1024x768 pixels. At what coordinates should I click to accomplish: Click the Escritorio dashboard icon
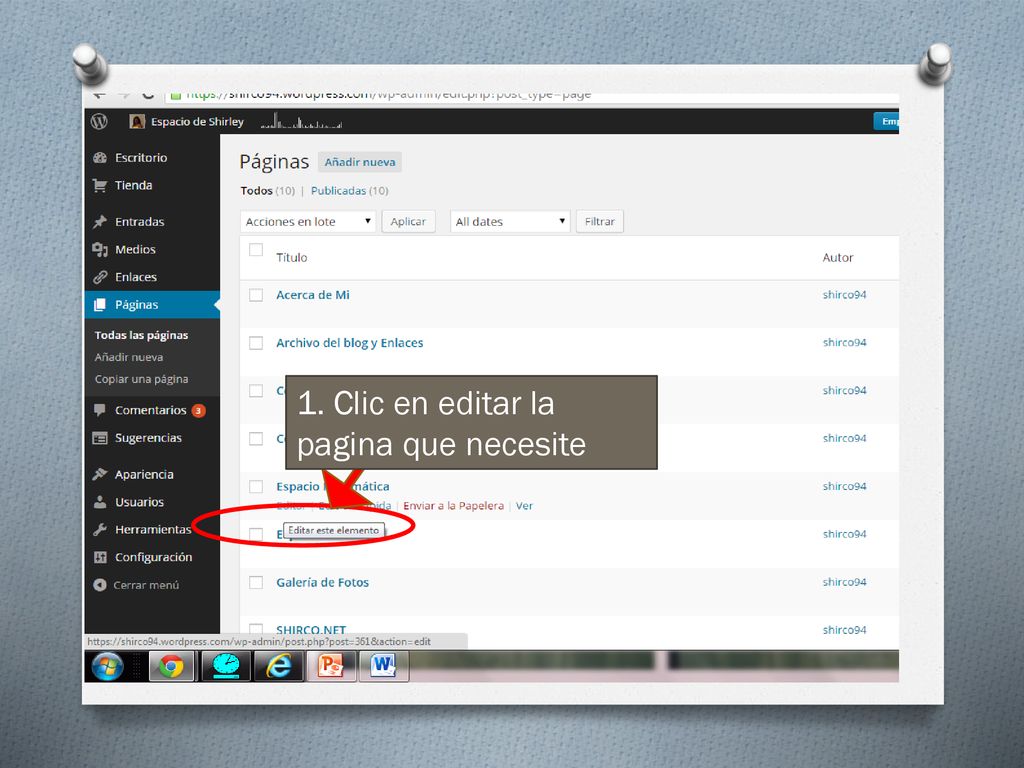(100, 157)
